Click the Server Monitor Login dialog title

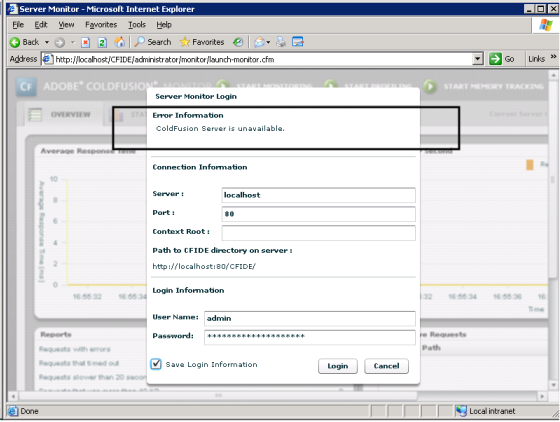point(196,96)
